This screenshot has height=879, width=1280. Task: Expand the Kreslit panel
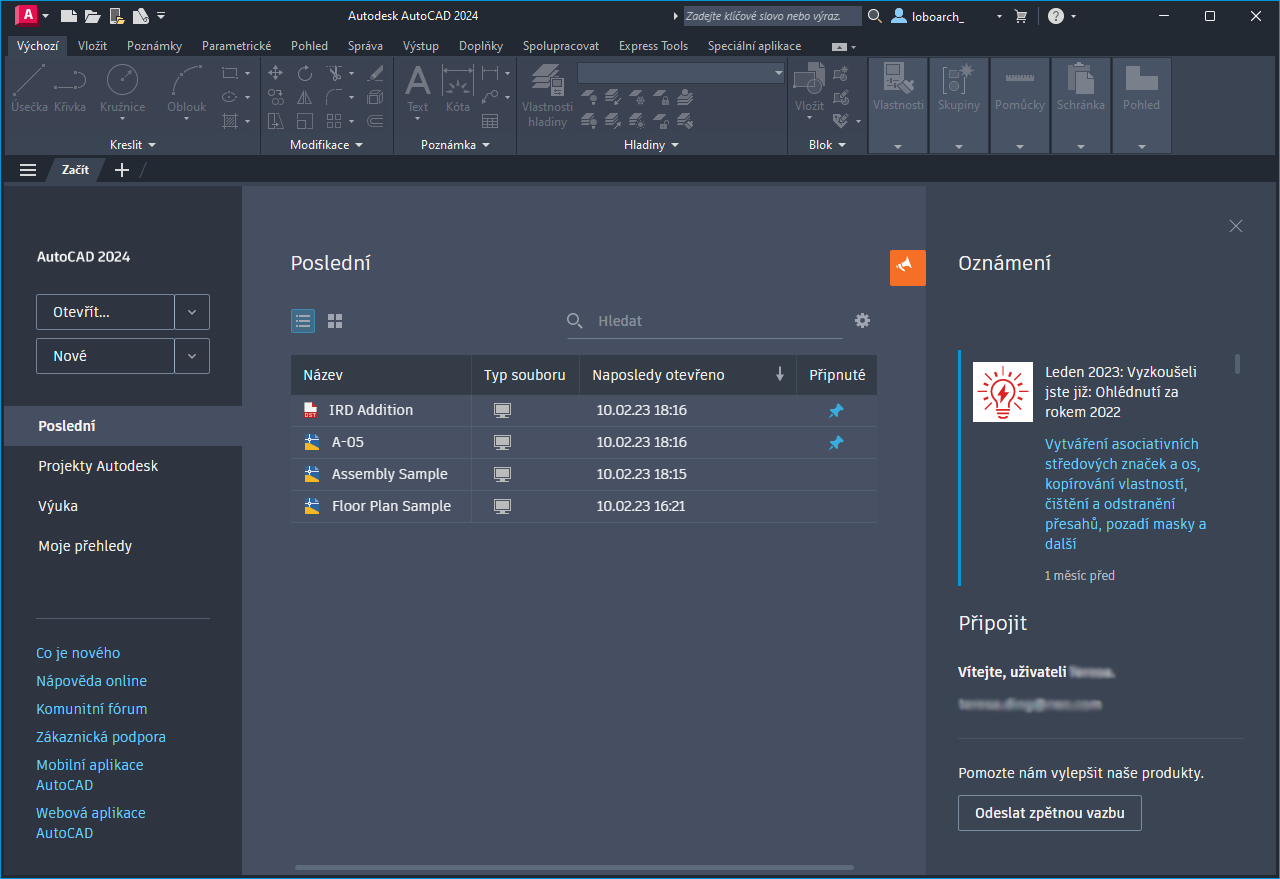(133, 145)
